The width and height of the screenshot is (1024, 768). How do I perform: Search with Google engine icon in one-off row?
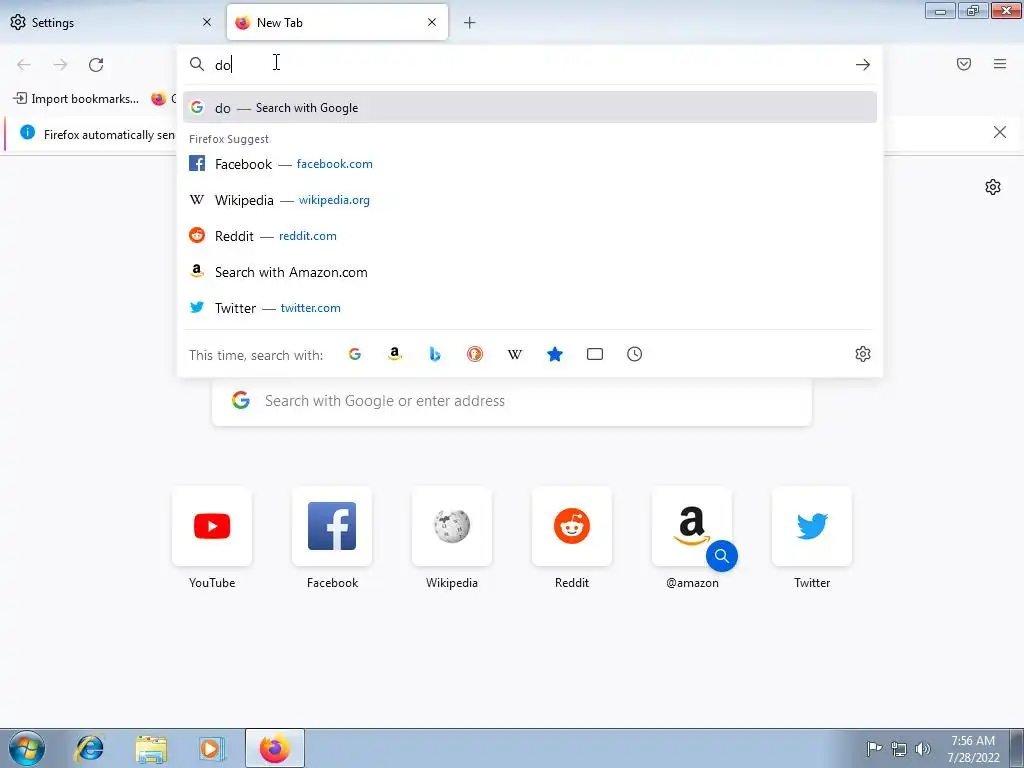coord(355,354)
